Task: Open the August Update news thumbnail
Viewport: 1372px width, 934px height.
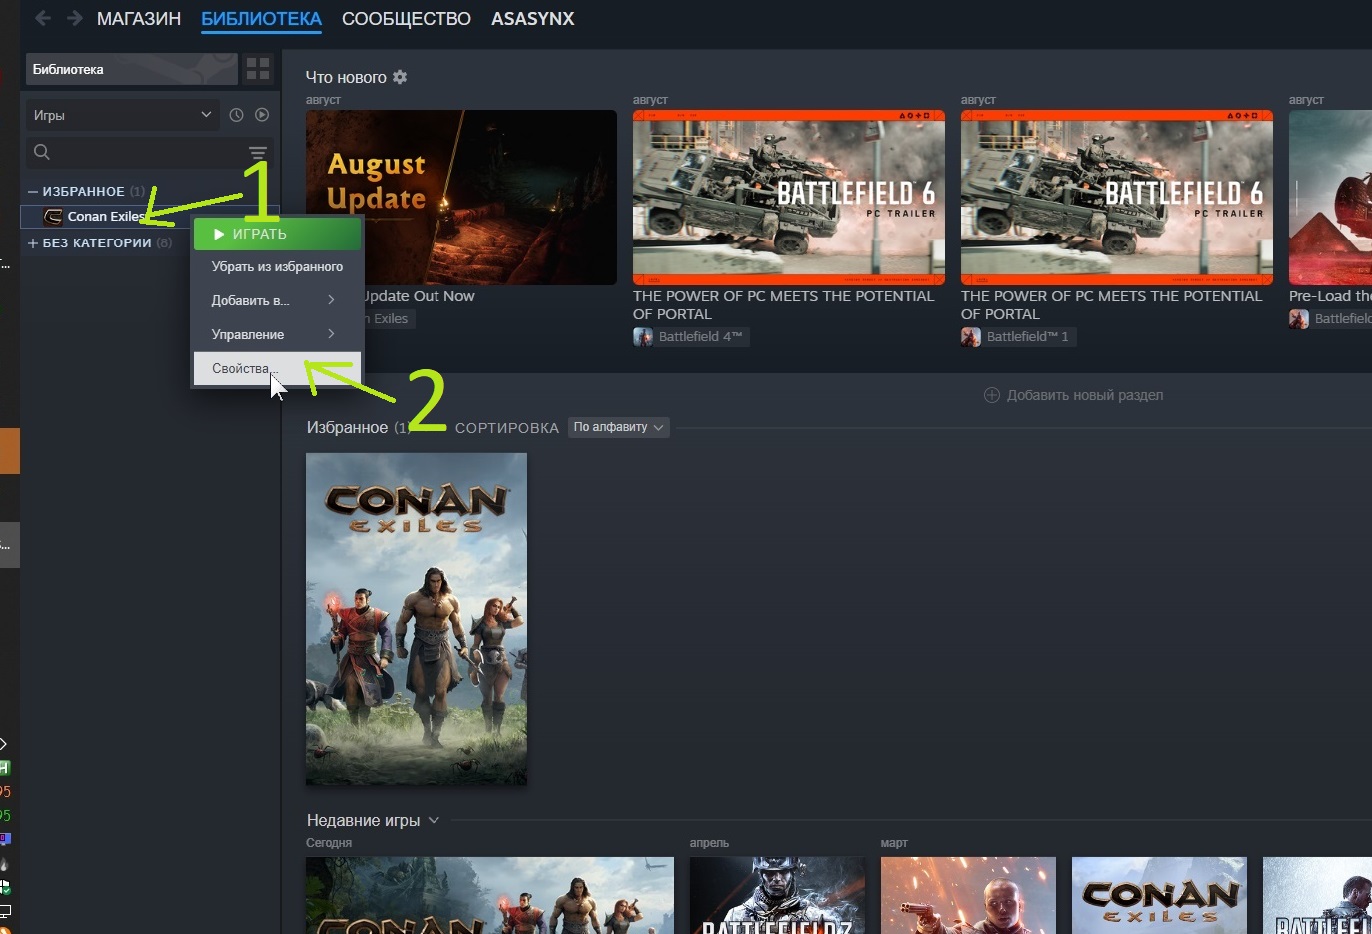Action: coord(461,197)
